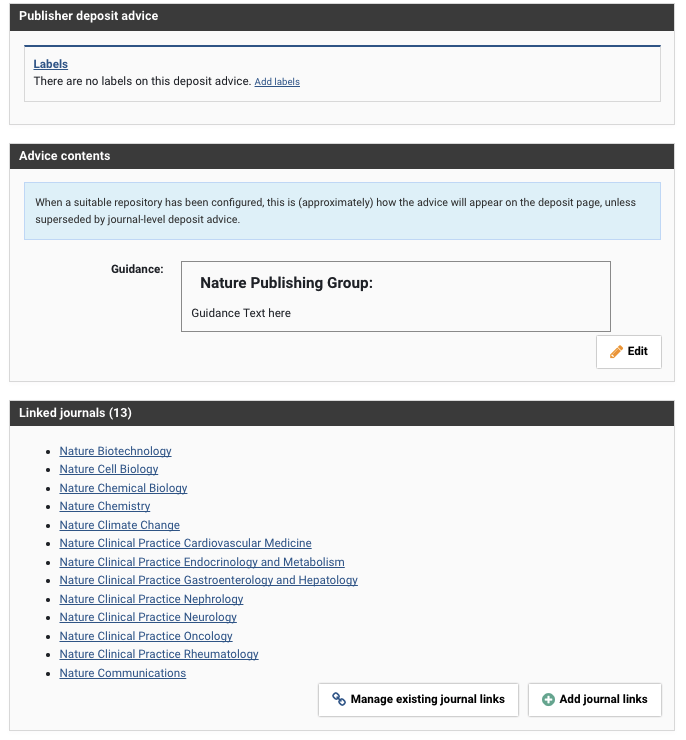Open the Labels heading link

(51, 64)
